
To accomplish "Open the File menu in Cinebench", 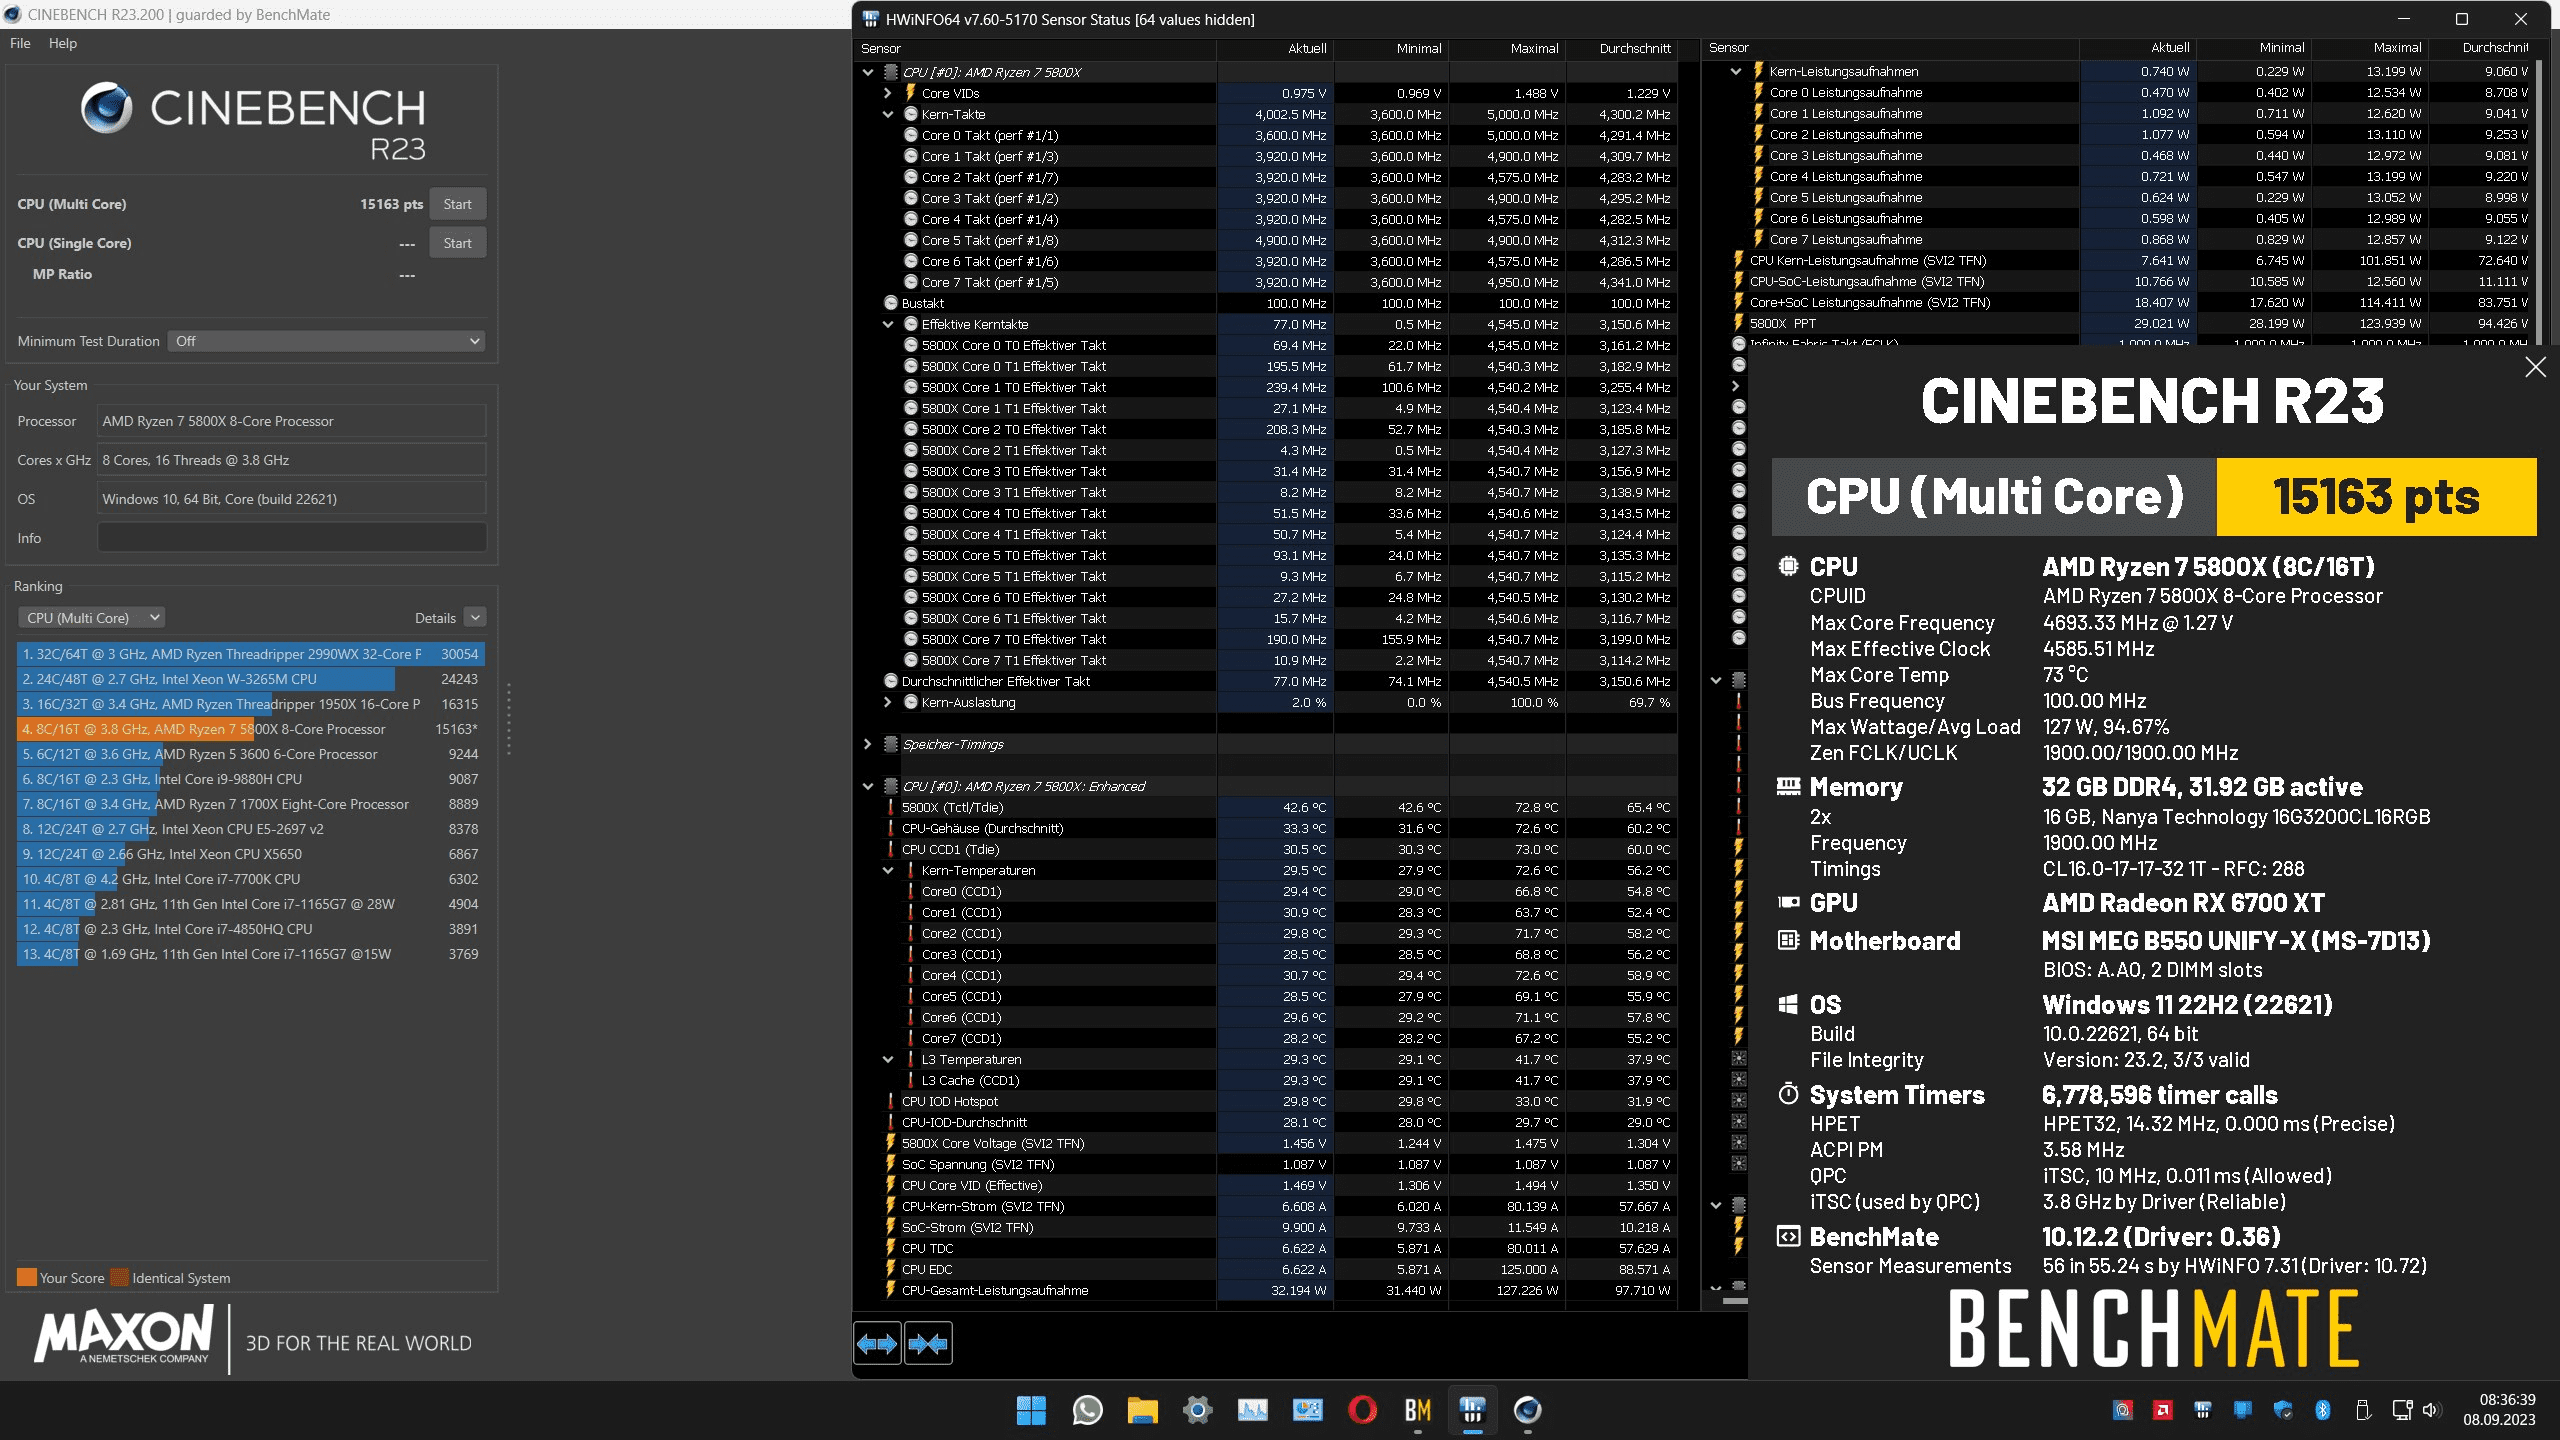I will point(20,43).
